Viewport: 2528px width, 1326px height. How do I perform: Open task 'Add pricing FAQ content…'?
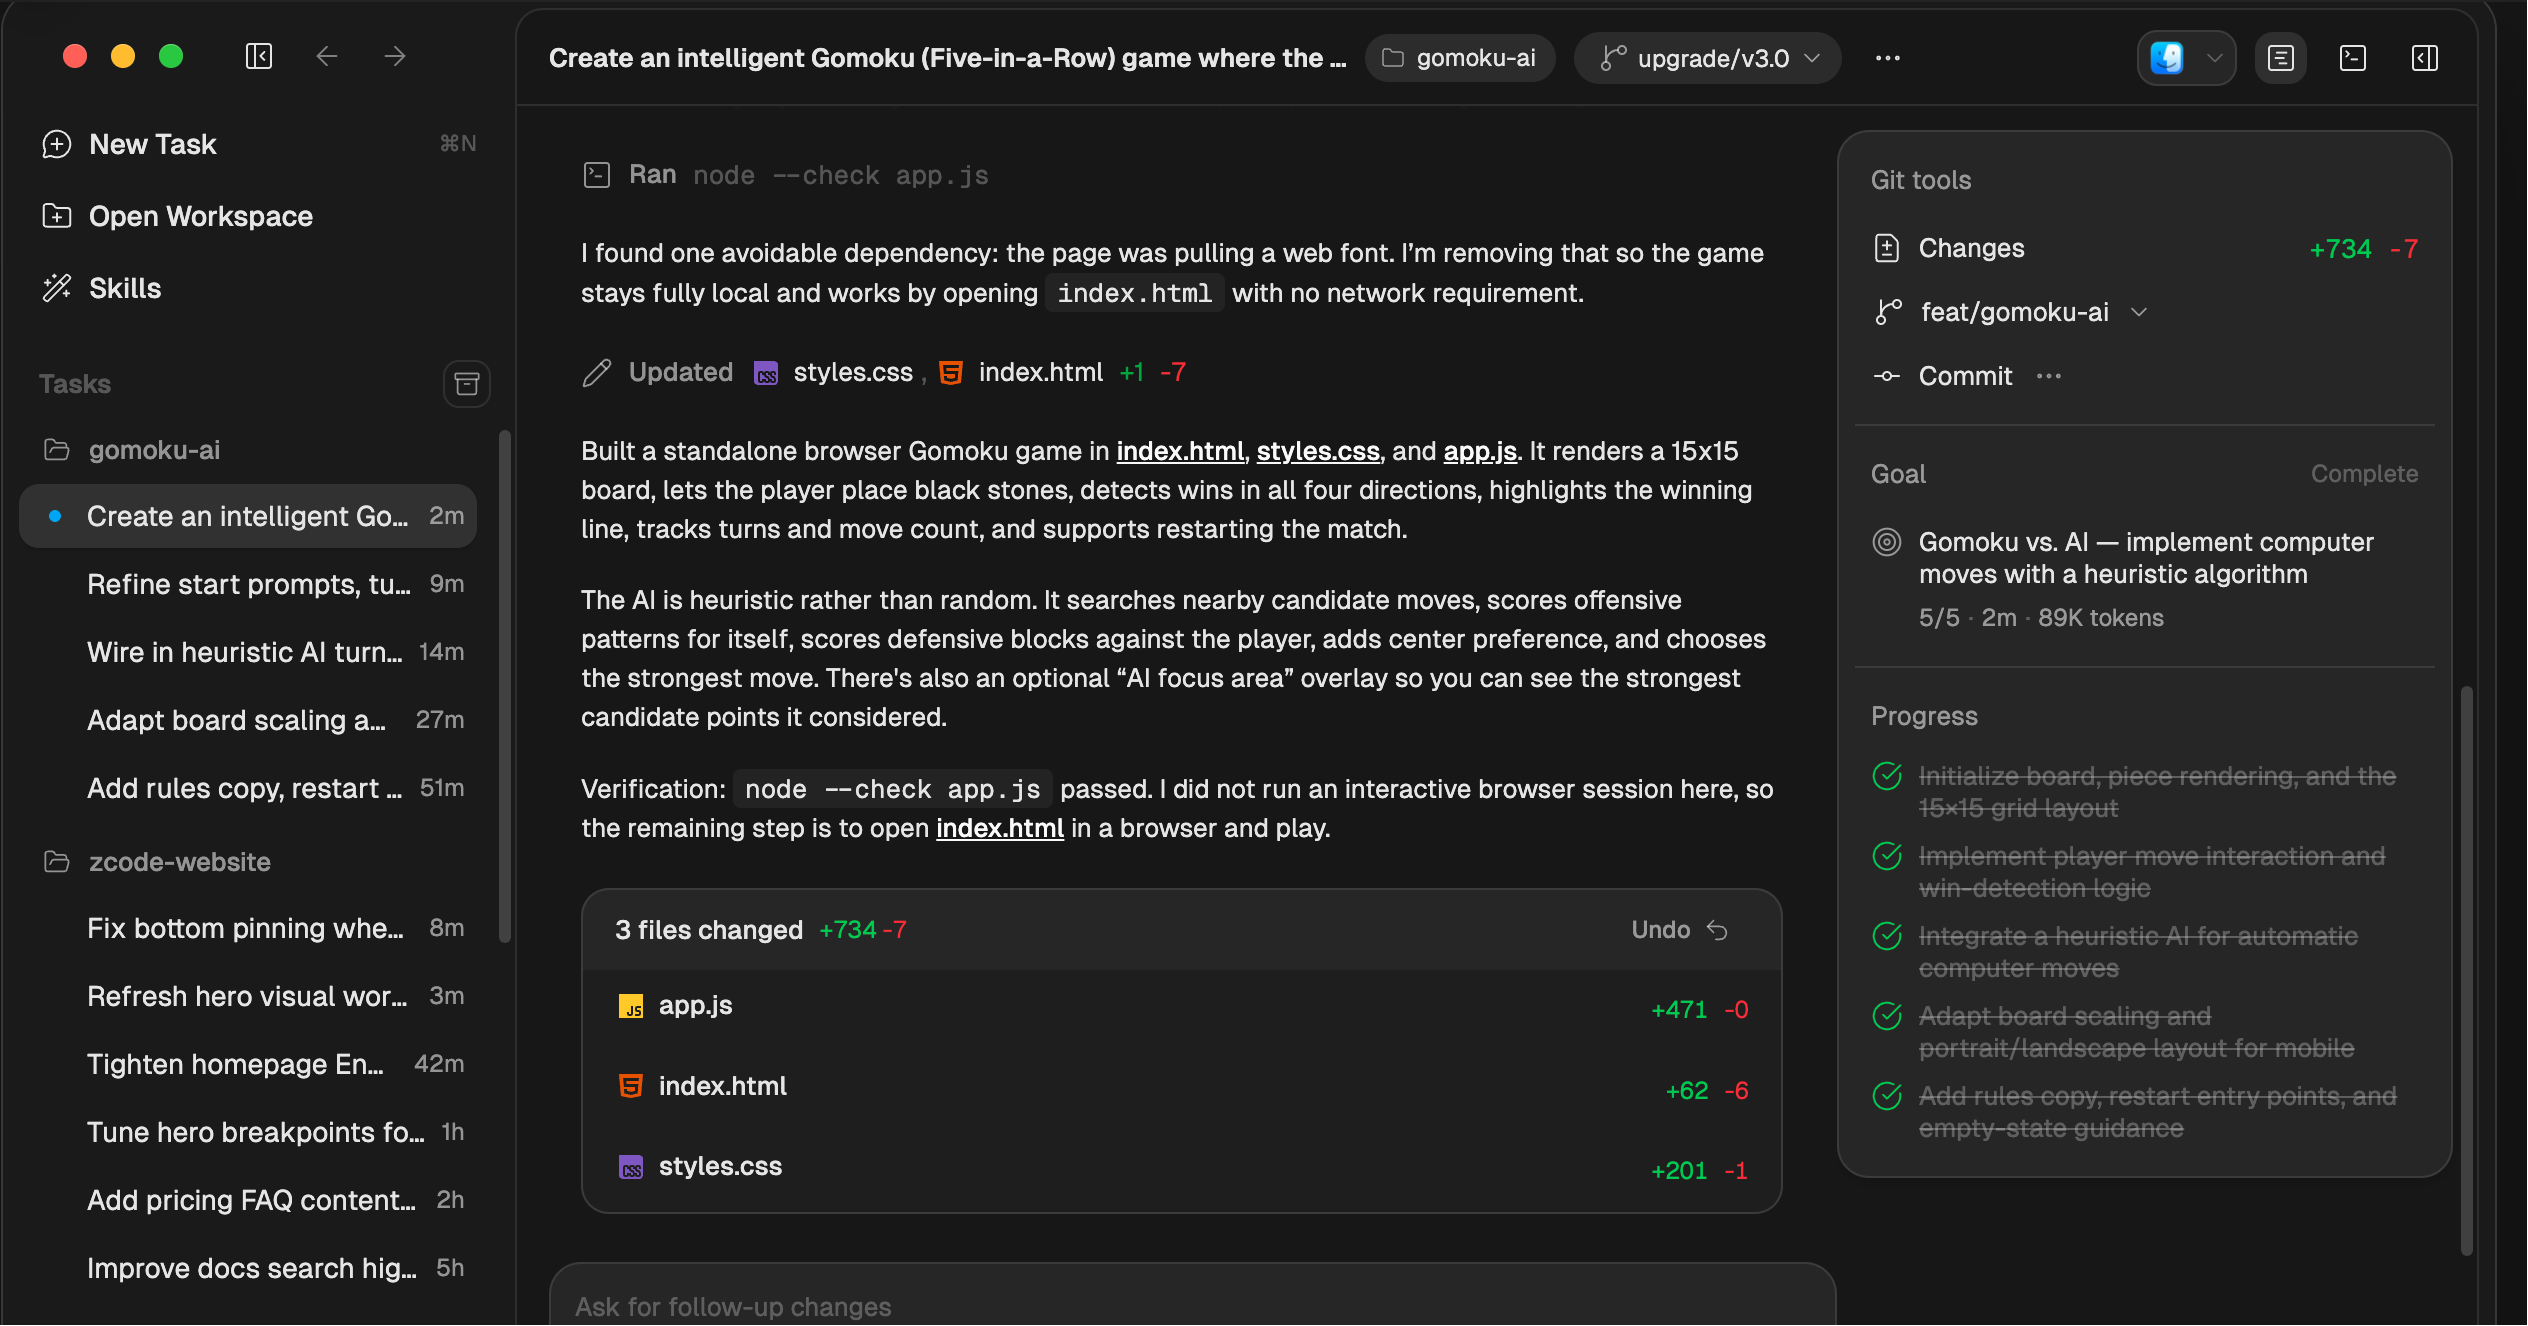(x=248, y=1200)
